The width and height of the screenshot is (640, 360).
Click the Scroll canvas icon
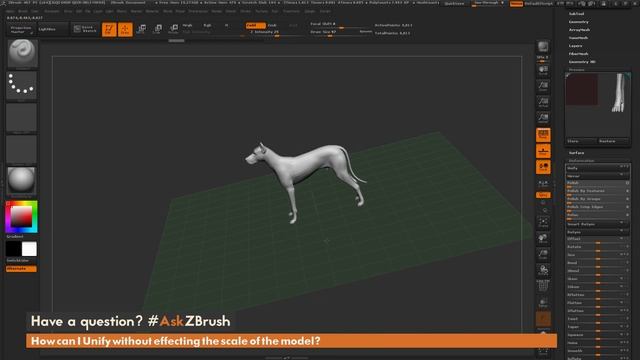[x=543, y=70]
